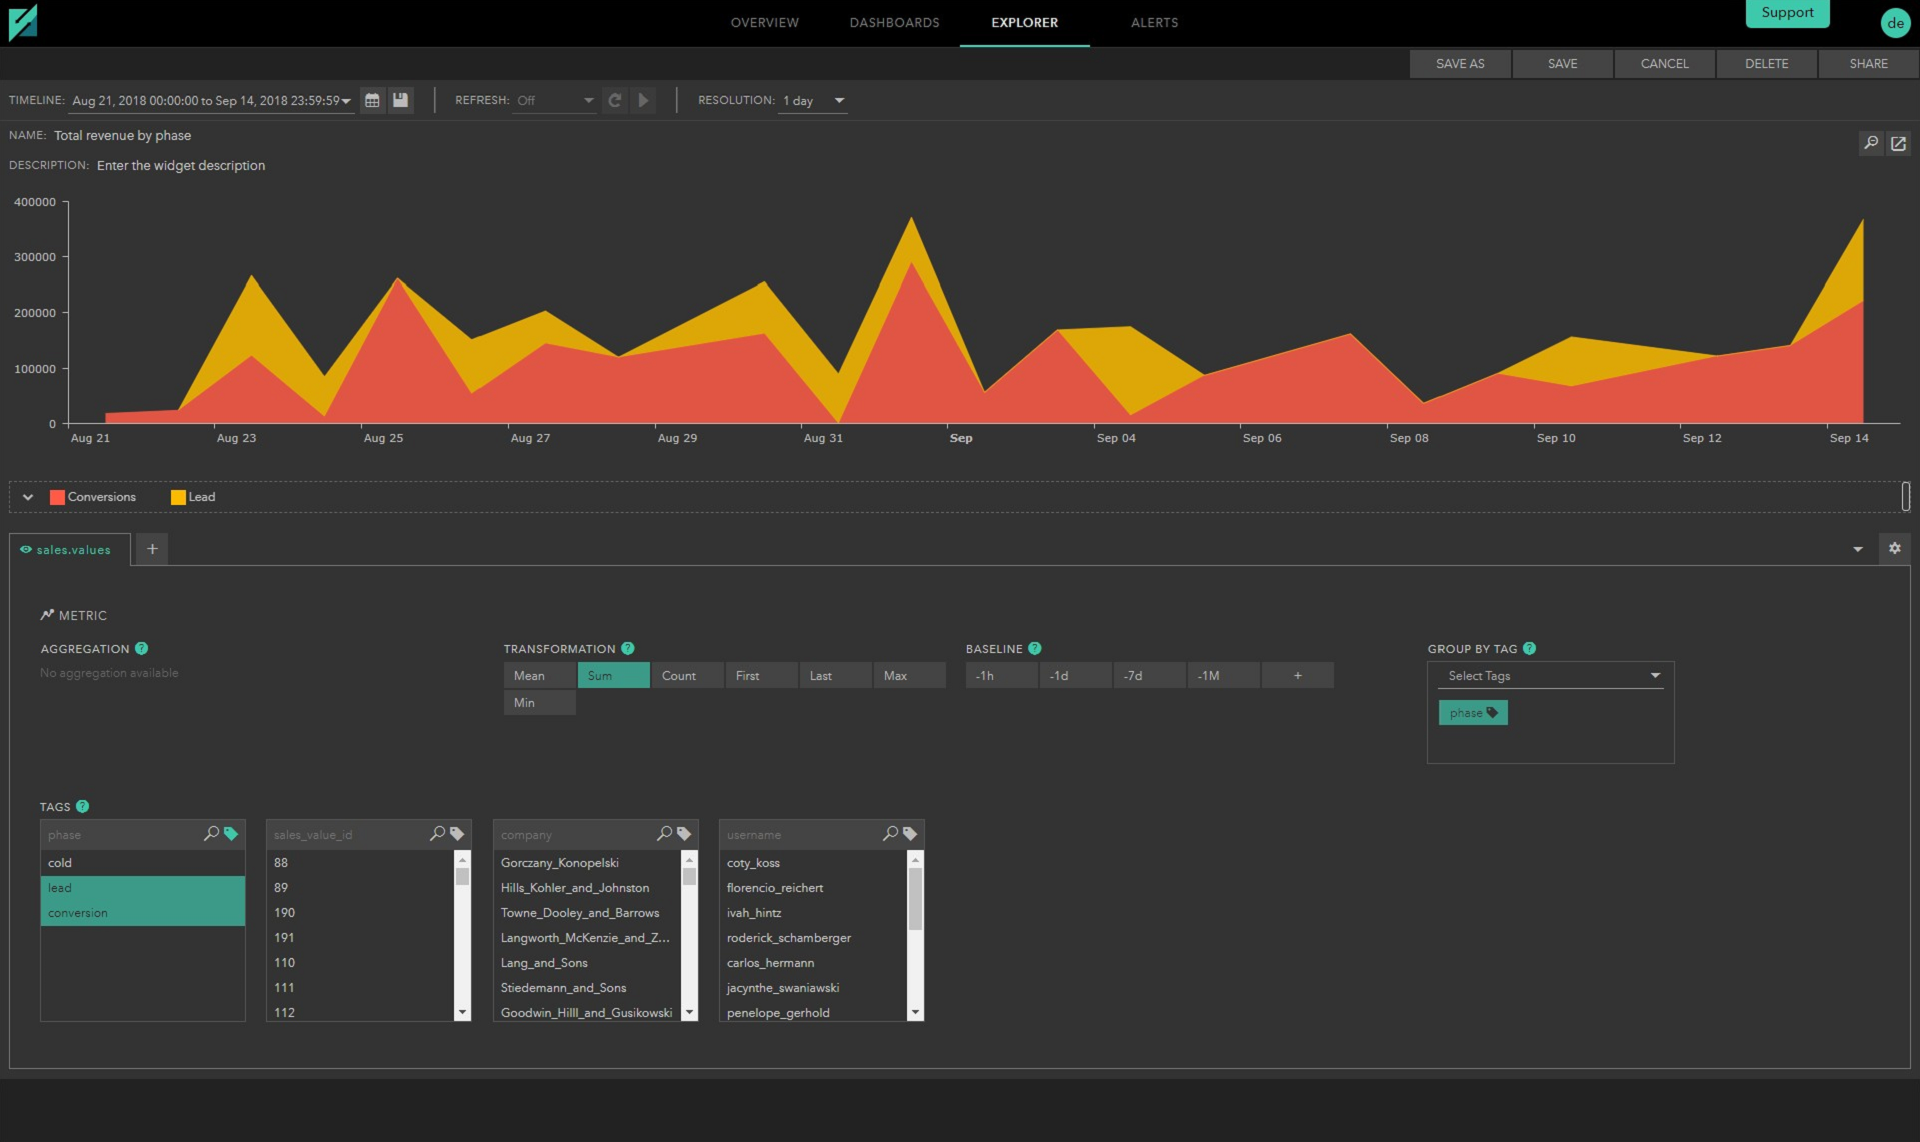Click the search icon in company tag box
This screenshot has height=1142, width=1920.
665,833
